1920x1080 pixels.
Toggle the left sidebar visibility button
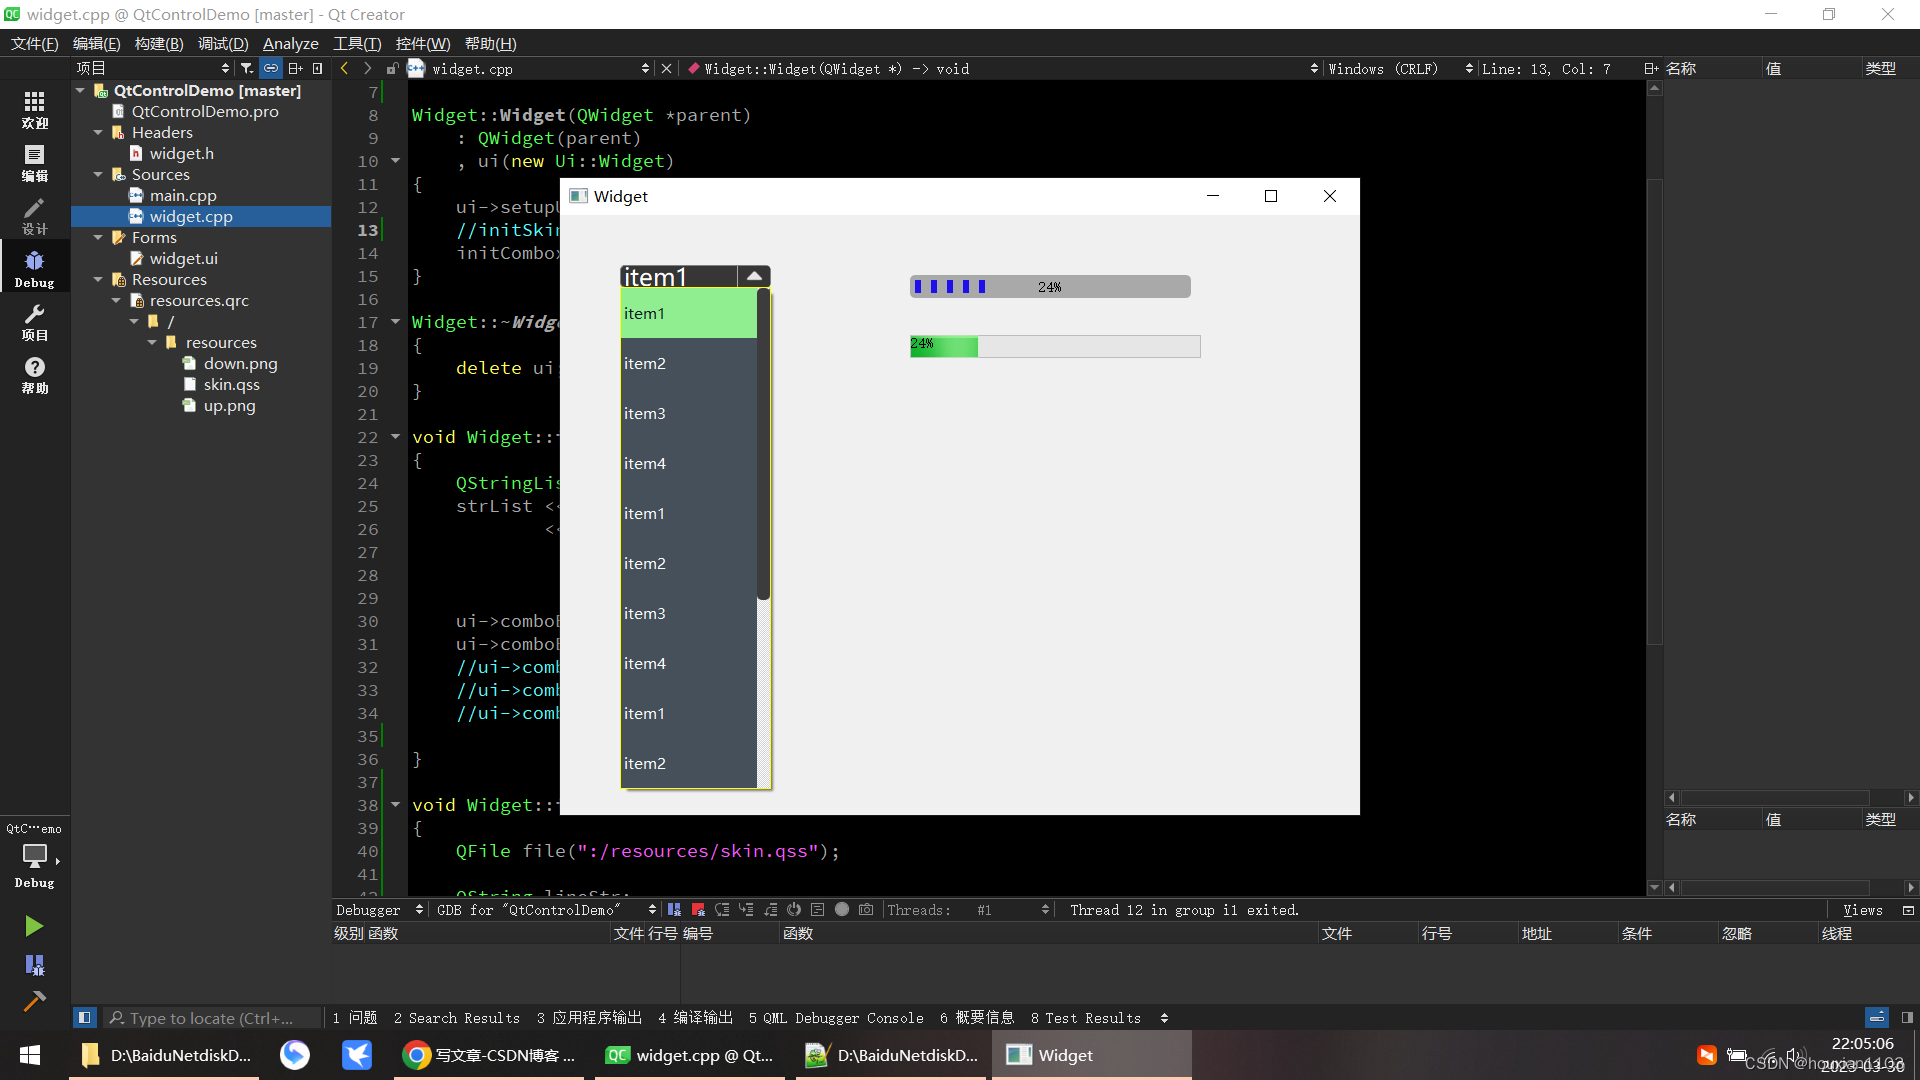point(85,1018)
